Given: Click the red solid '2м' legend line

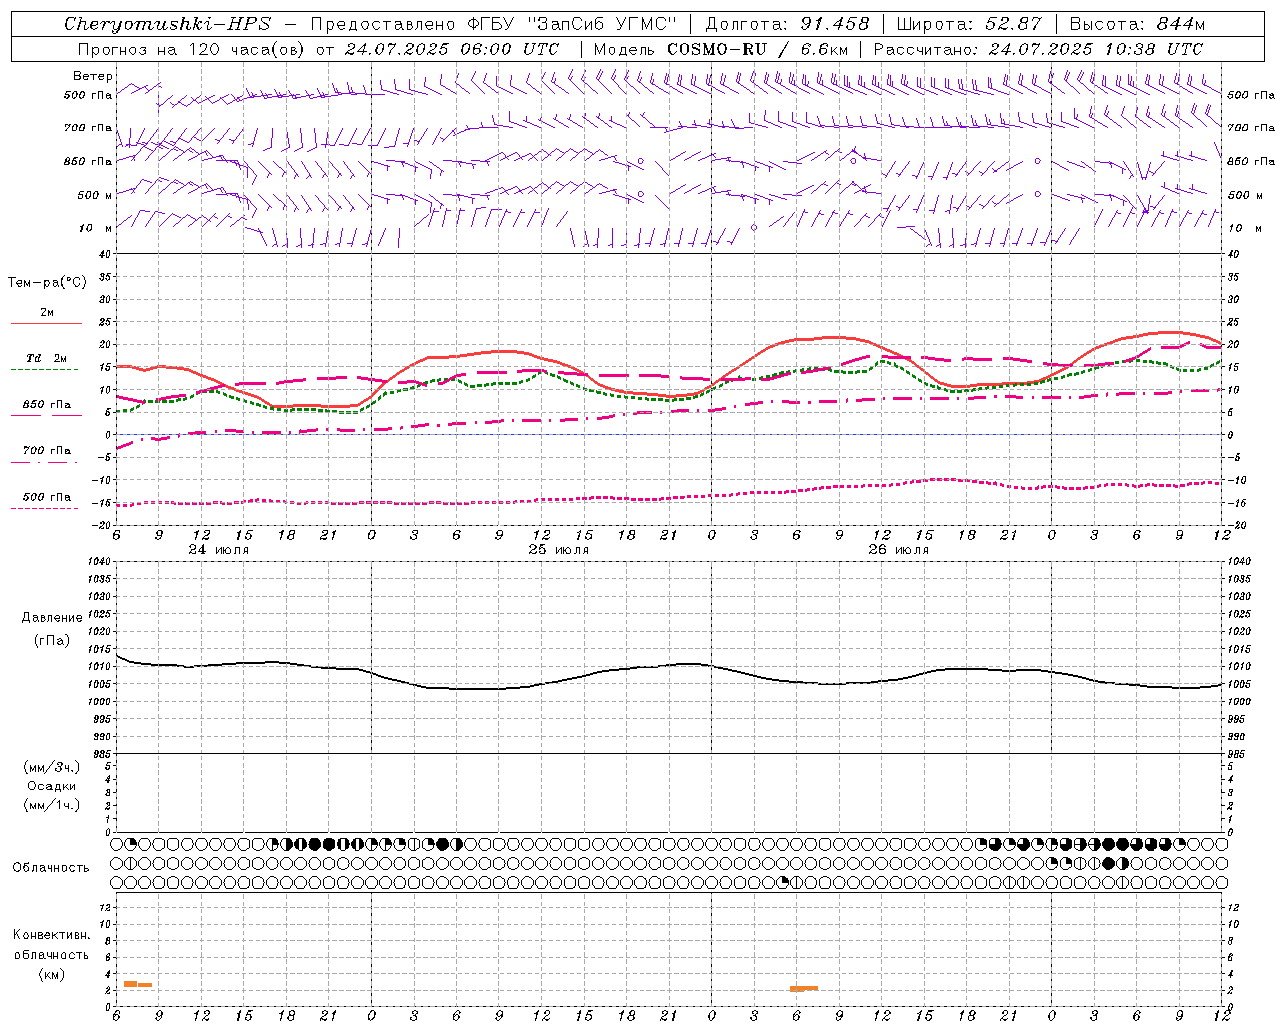Looking at the screenshot, I should tap(46, 323).
